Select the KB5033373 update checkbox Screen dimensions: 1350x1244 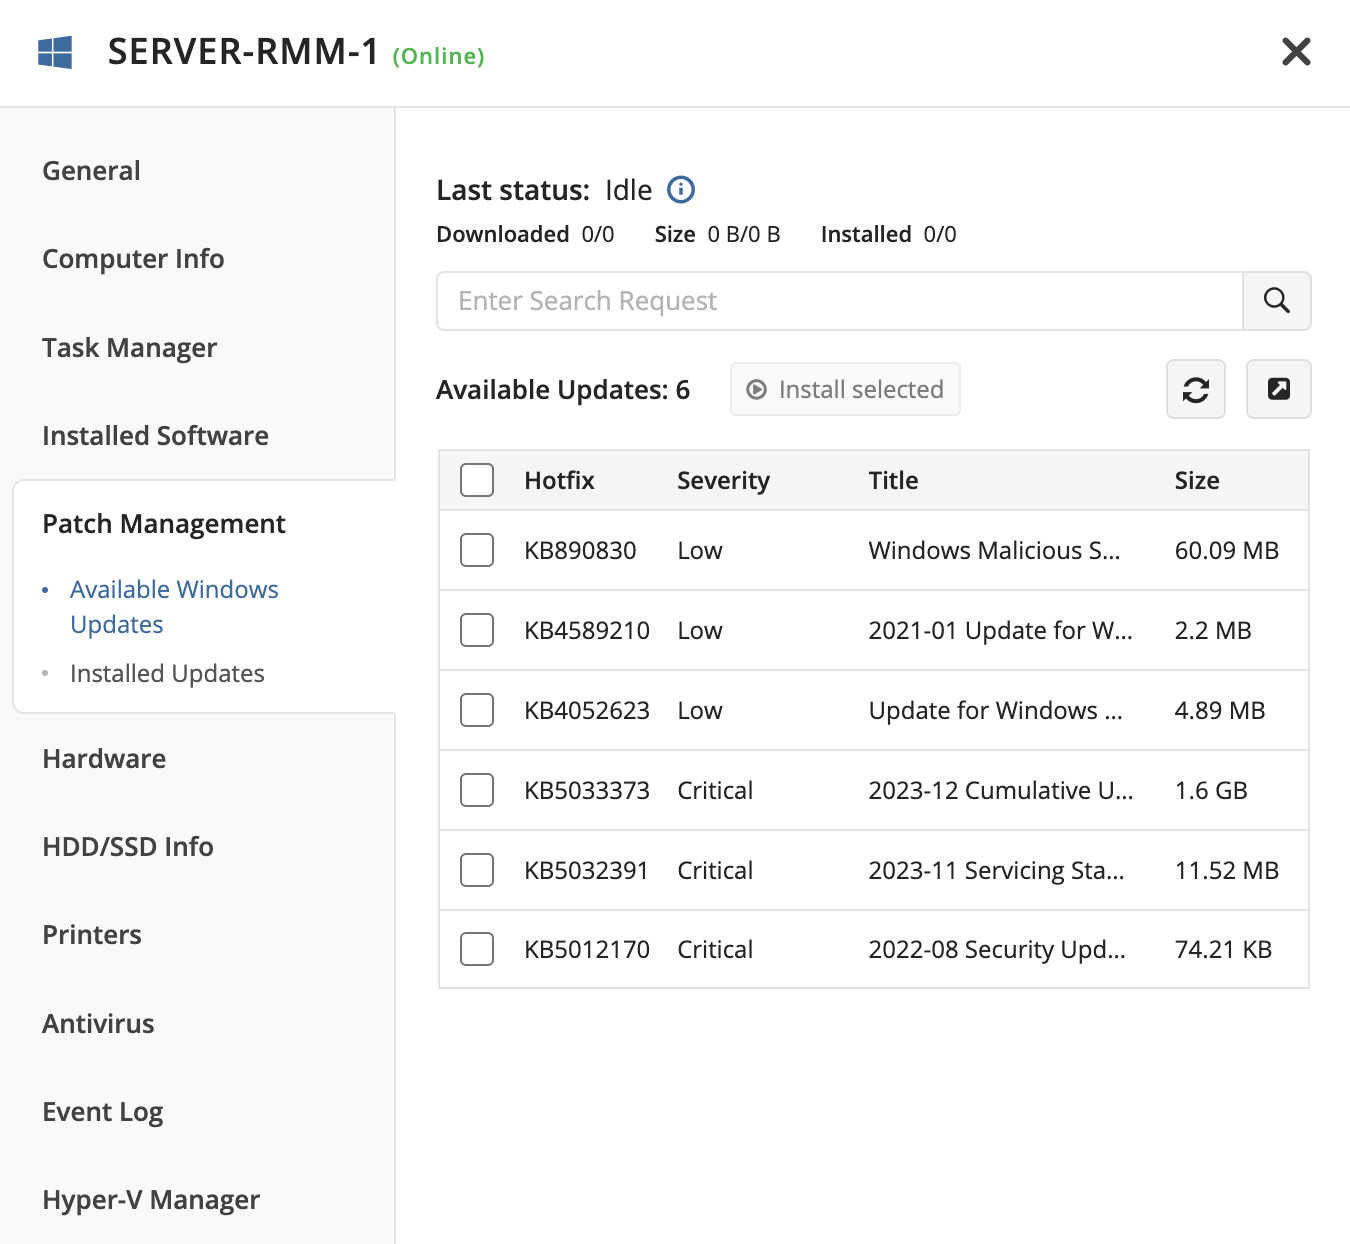click(x=477, y=790)
